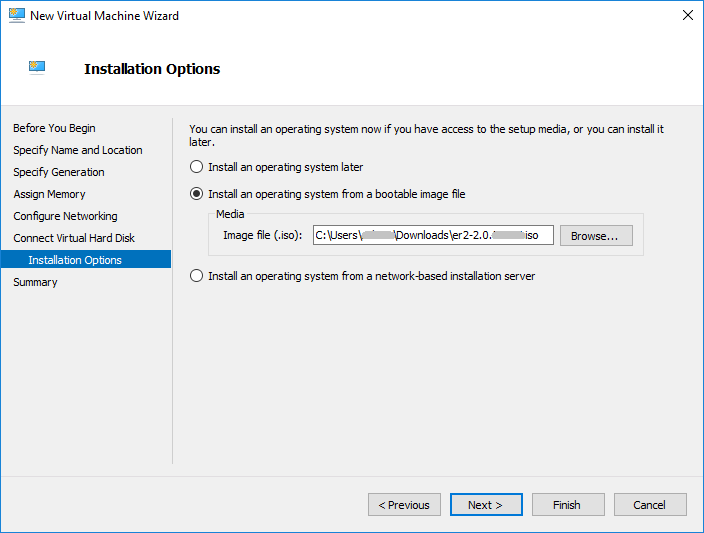
Task: Click the < Previous button
Action: pyautogui.click(x=404, y=505)
